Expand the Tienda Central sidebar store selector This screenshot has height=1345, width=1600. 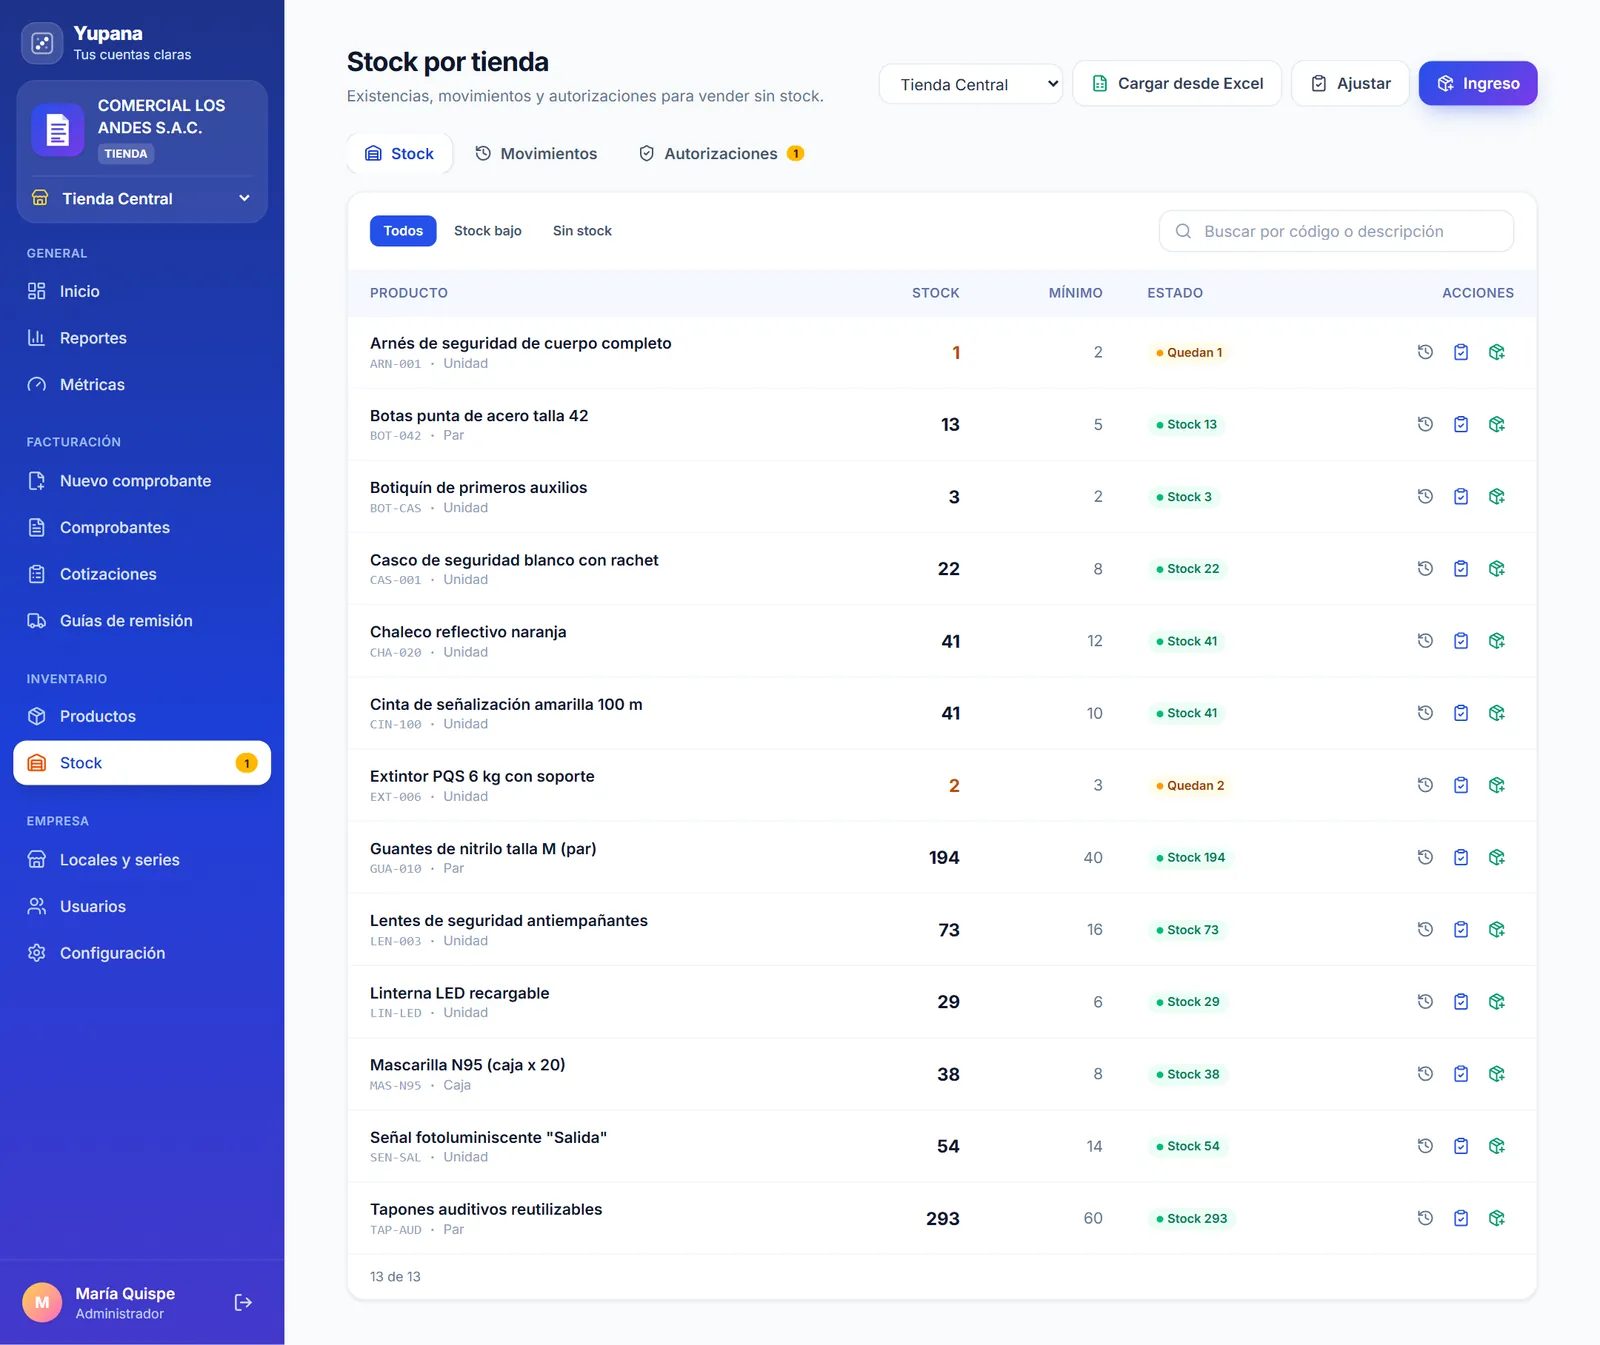(x=142, y=198)
